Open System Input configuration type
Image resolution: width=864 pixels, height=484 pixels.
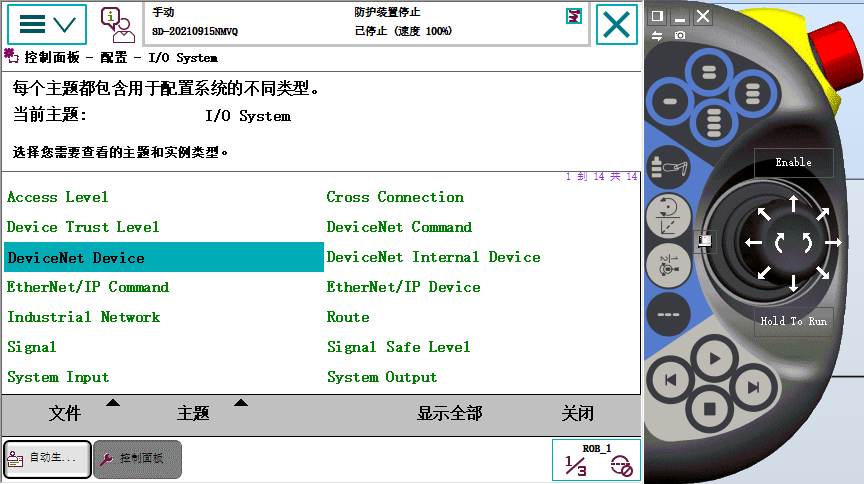[x=58, y=377]
